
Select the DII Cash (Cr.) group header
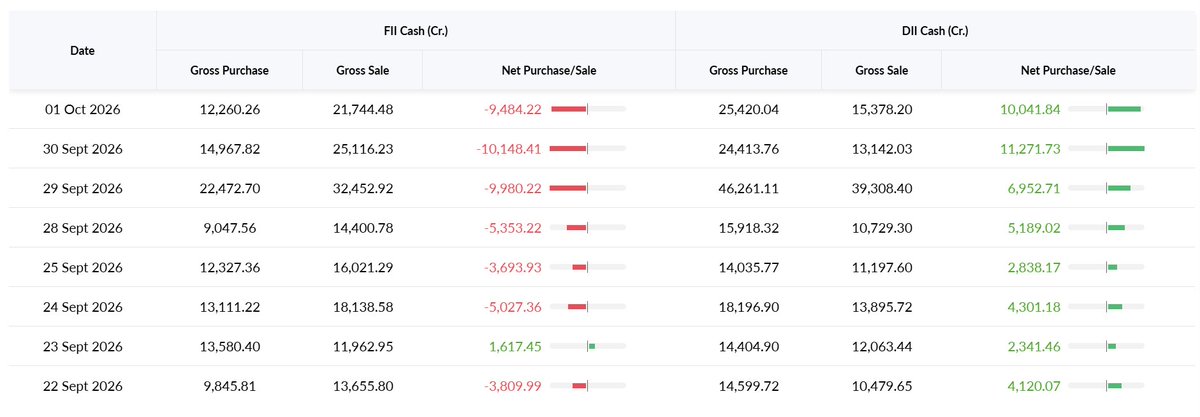(935, 31)
